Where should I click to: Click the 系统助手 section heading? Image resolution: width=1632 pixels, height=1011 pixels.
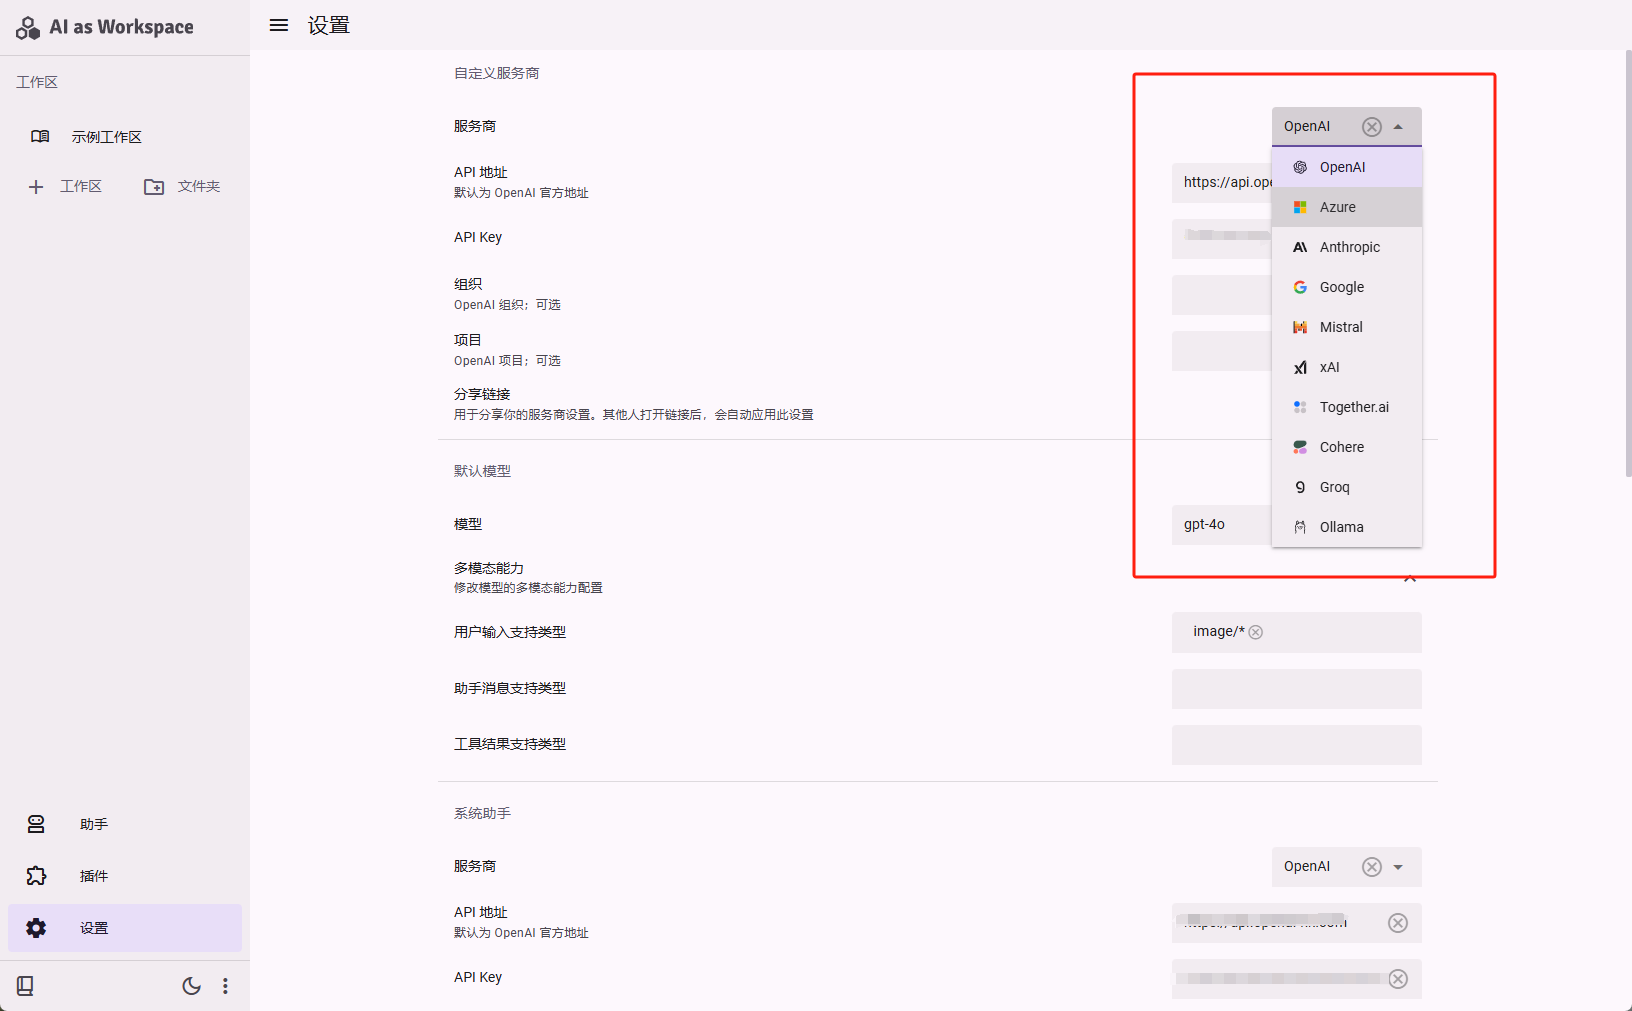[x=482, y=813]
